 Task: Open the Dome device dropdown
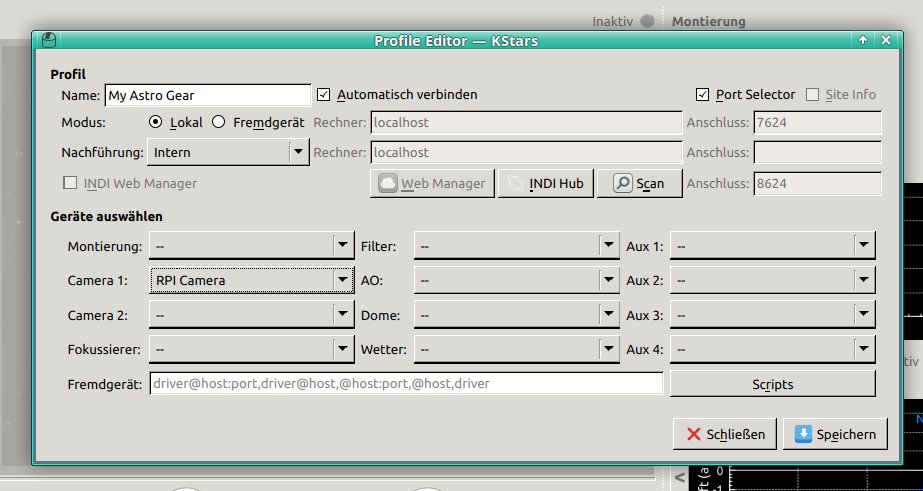(x=517, y=315)
